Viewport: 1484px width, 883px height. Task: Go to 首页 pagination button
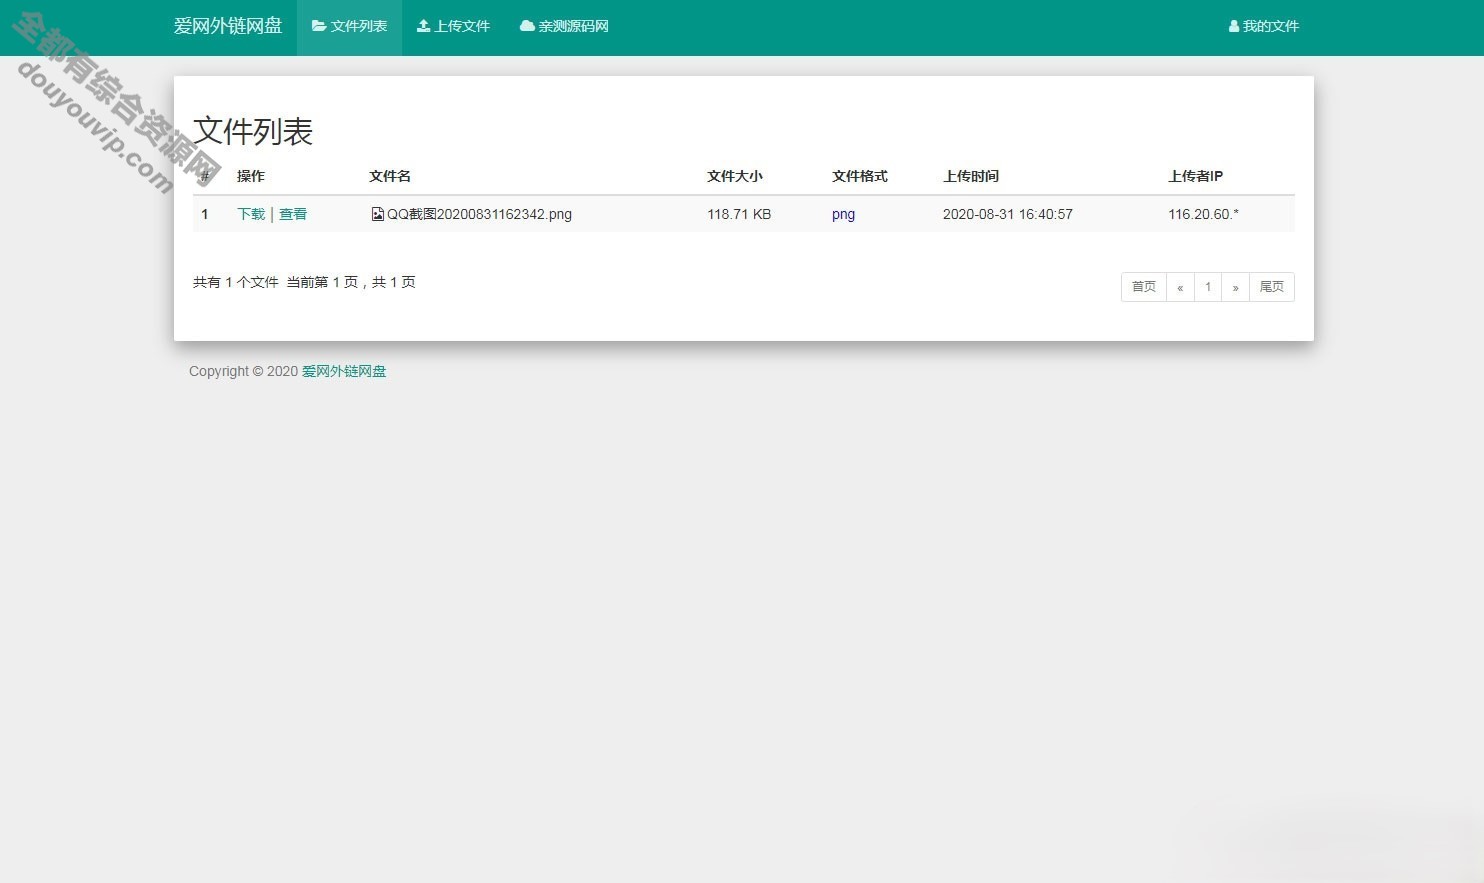[1144, 287]
